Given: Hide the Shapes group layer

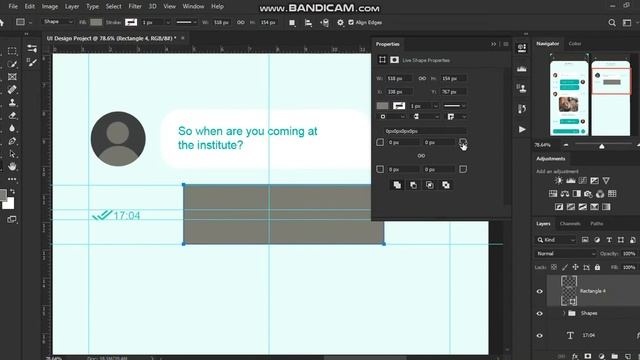Looking at the screenshot, I should coord(540,313).
